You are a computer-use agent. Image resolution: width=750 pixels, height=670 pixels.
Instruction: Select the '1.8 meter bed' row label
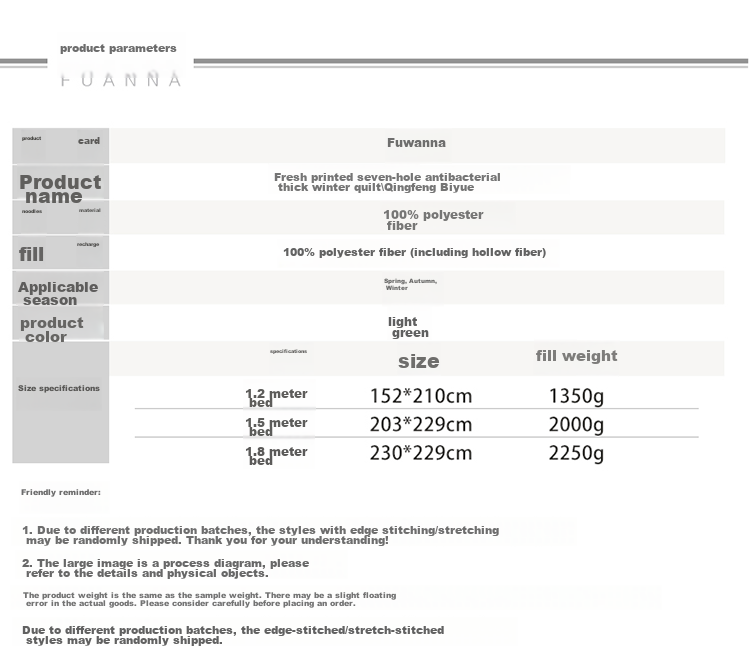click(x=276, y=456)
